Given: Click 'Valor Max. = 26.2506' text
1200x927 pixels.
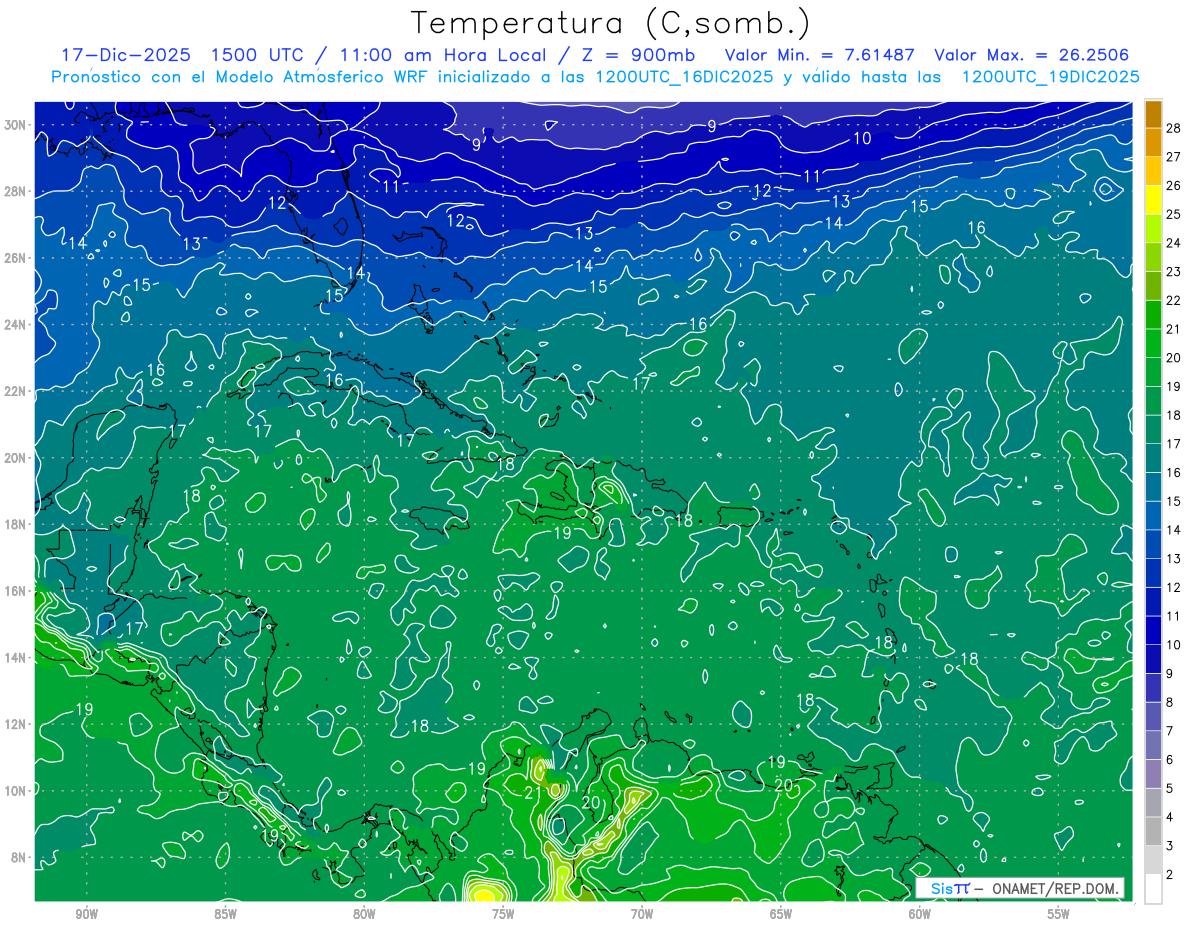Looking at the screenshot, I should tap(1032, 55).
